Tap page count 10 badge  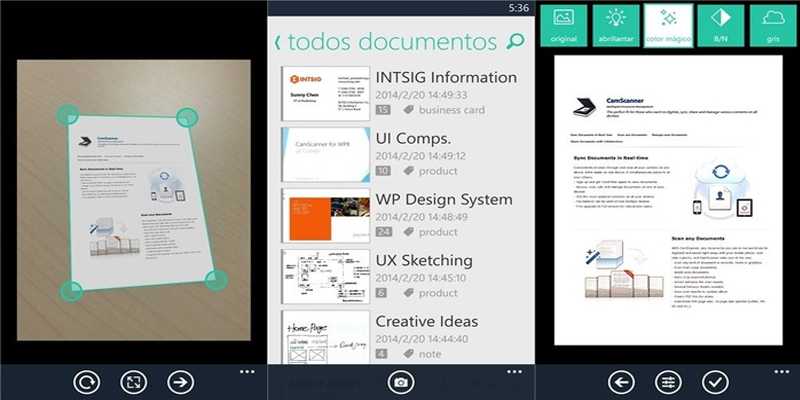383,171
